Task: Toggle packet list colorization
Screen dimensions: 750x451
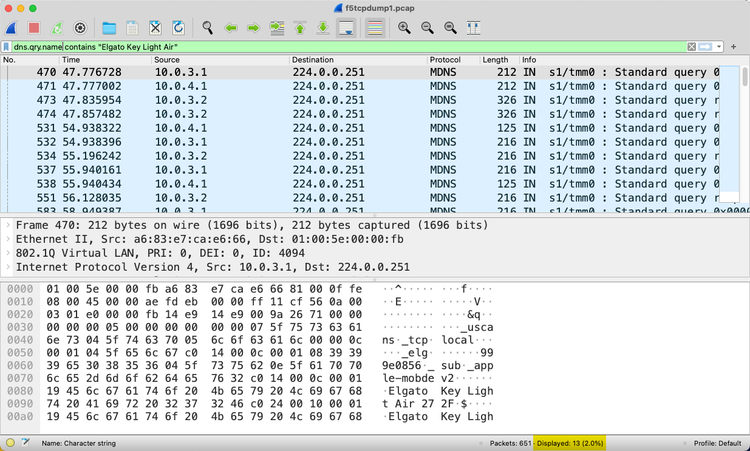Action: pos(375,27)
